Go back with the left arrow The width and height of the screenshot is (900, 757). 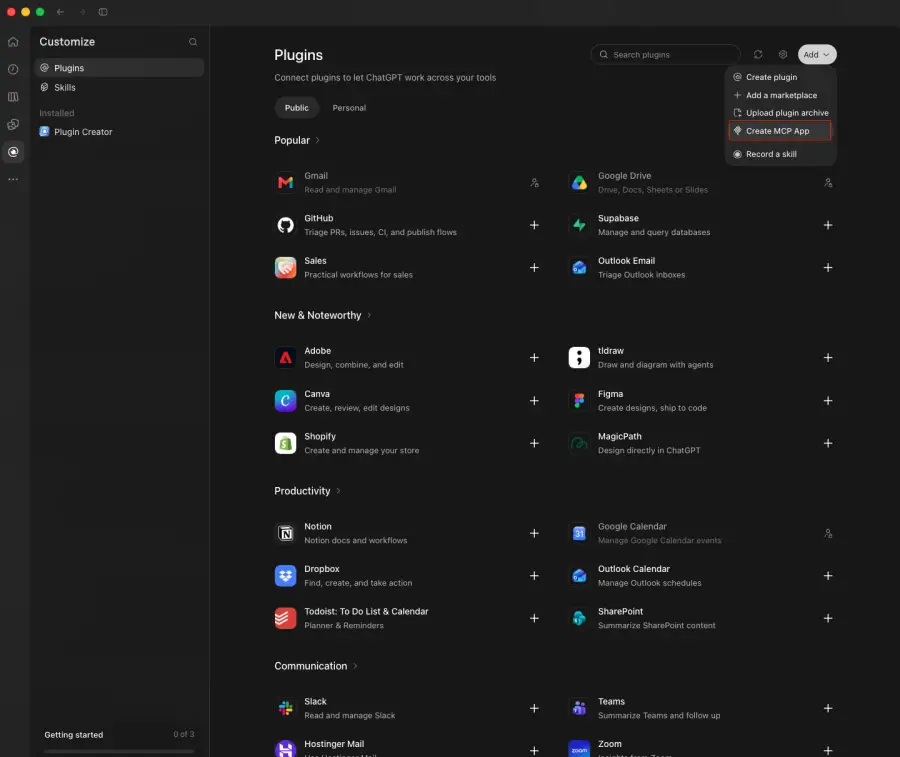[x=60, y=12]
